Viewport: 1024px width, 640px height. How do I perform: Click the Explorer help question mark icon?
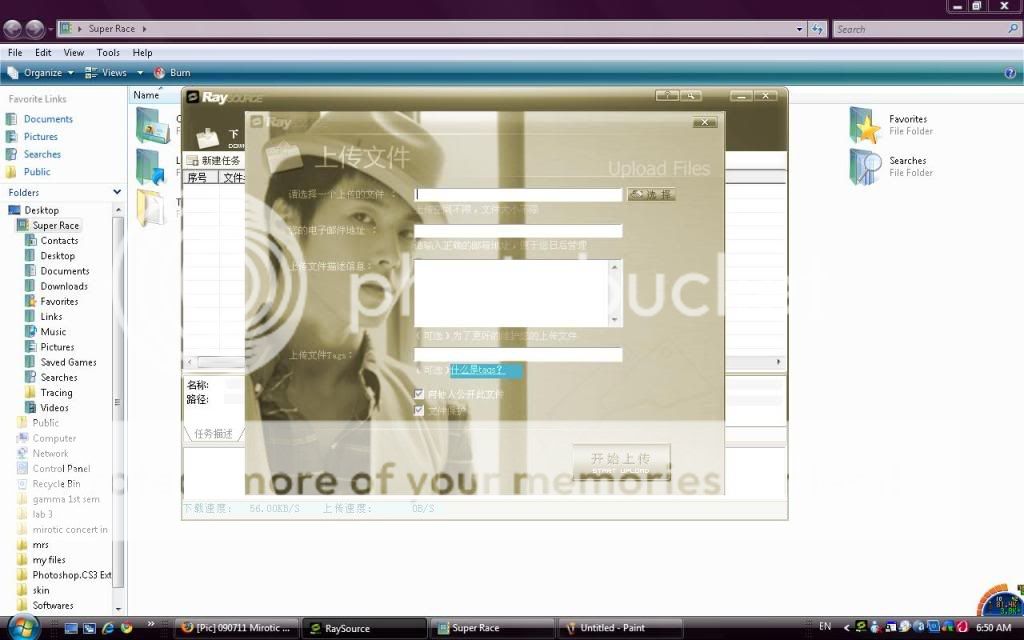click(1010, 73)
